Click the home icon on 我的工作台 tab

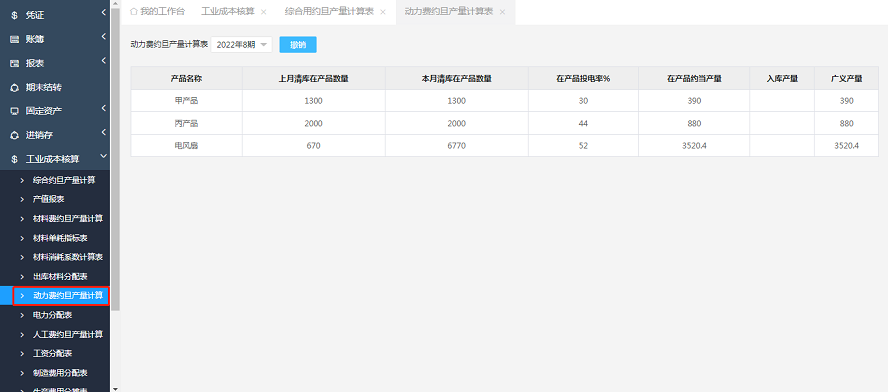tap(134, 11)
